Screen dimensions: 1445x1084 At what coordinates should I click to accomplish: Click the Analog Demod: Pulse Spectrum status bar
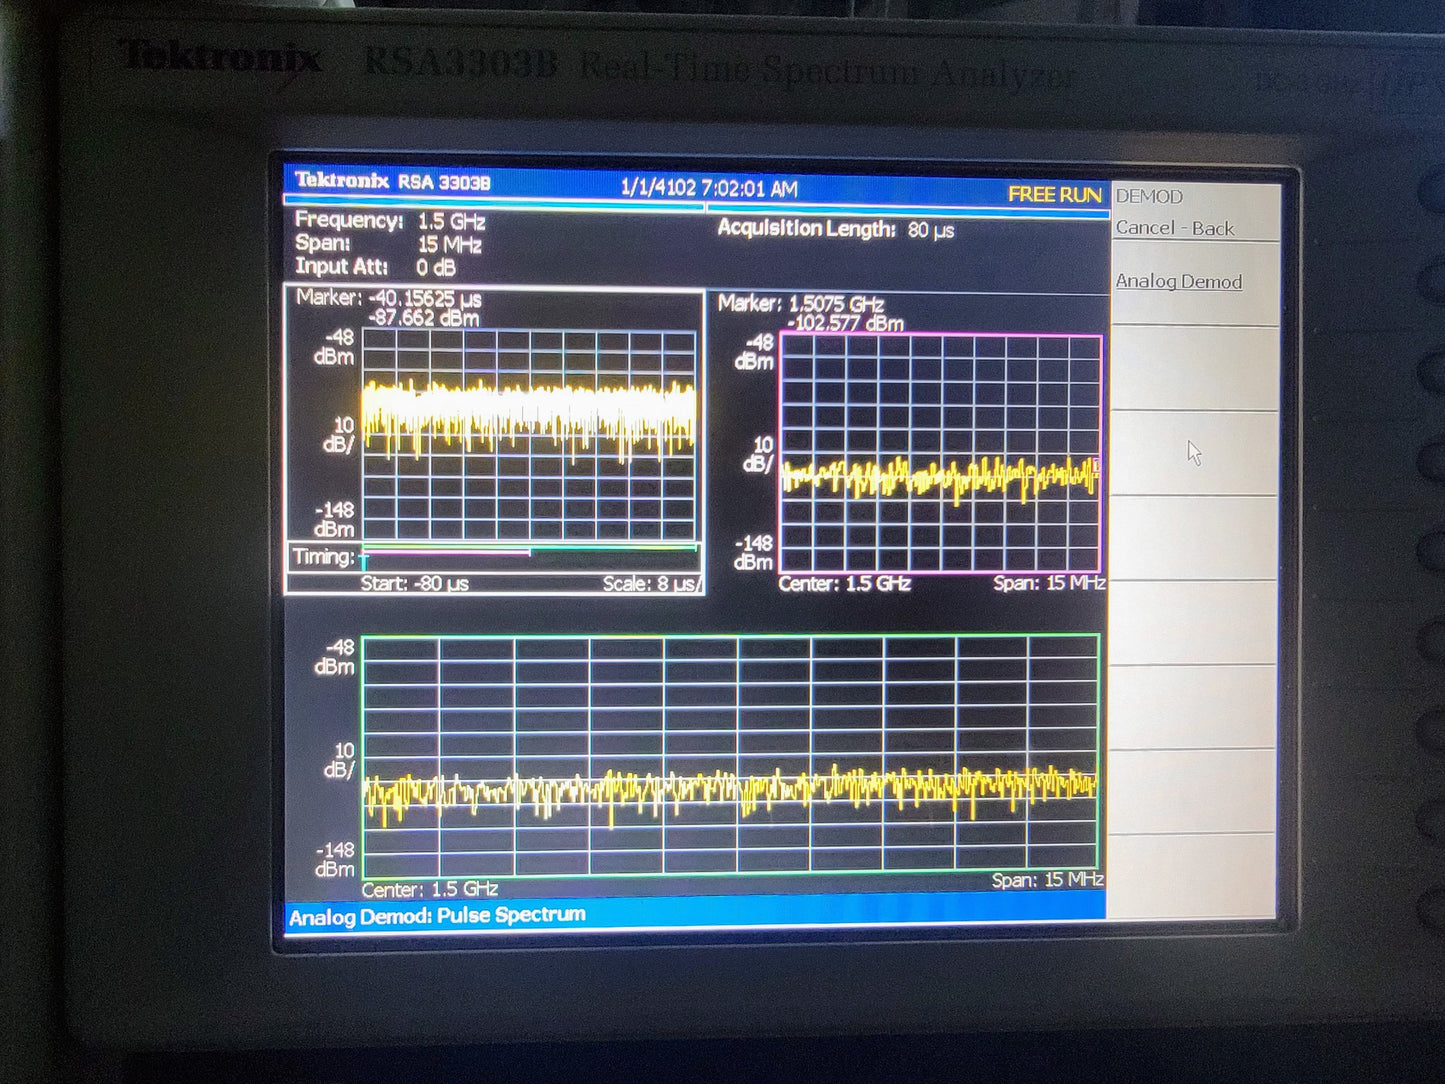click(x=437, y=914)
